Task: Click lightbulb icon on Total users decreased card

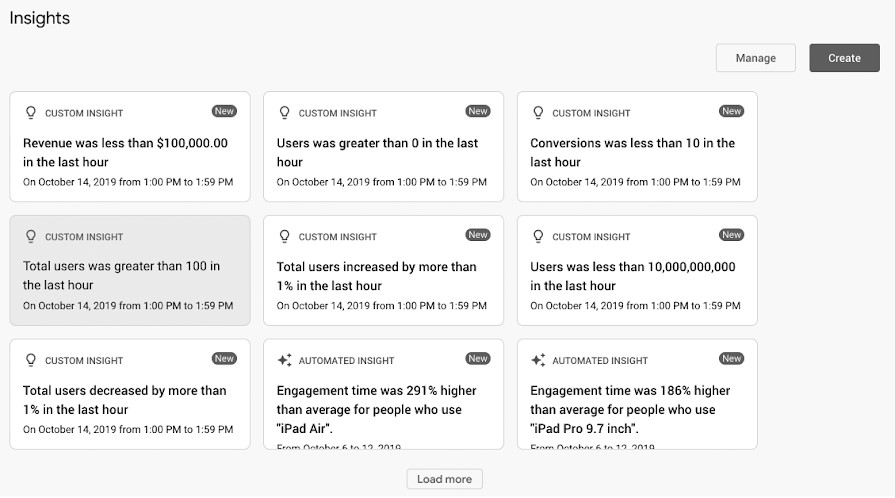Action: tap(31, 360)
